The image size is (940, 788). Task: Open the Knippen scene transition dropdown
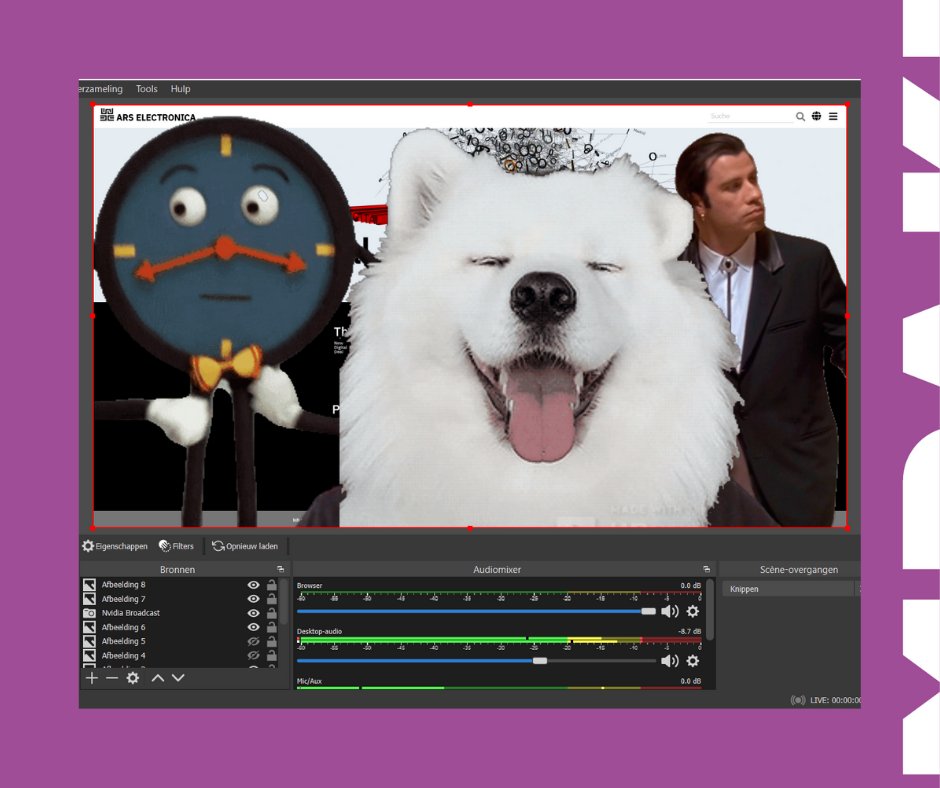[x=791, y=589]
